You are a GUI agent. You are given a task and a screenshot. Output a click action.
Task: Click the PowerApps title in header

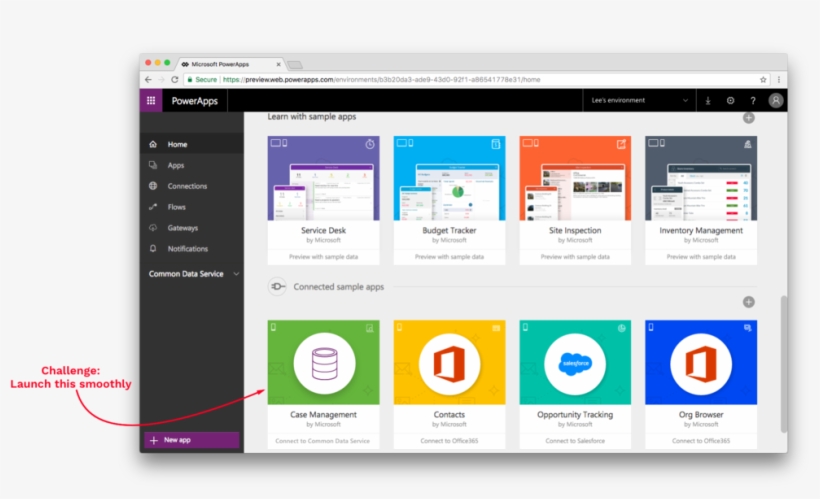pos(195,101)
